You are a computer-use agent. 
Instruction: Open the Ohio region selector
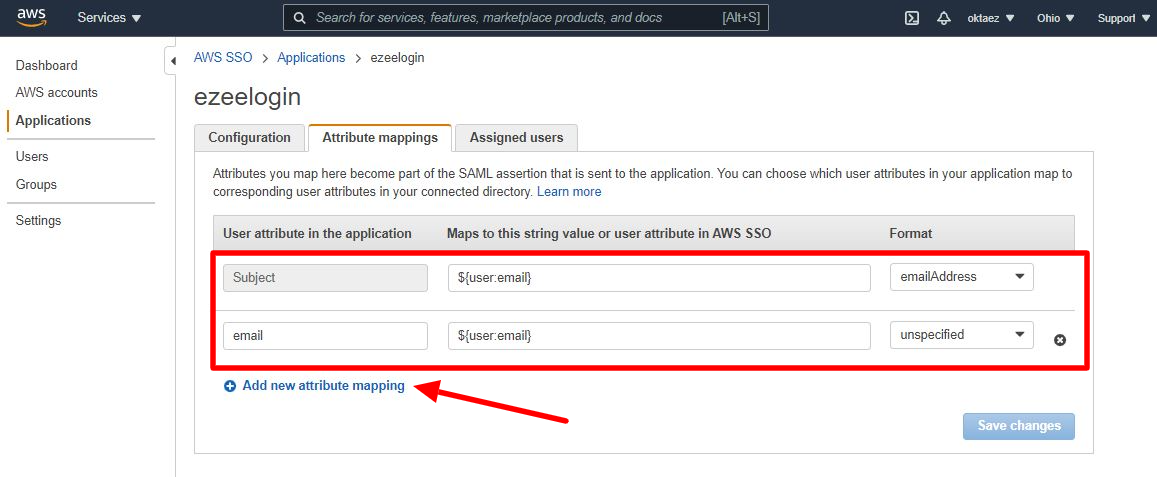point(1055,18)
